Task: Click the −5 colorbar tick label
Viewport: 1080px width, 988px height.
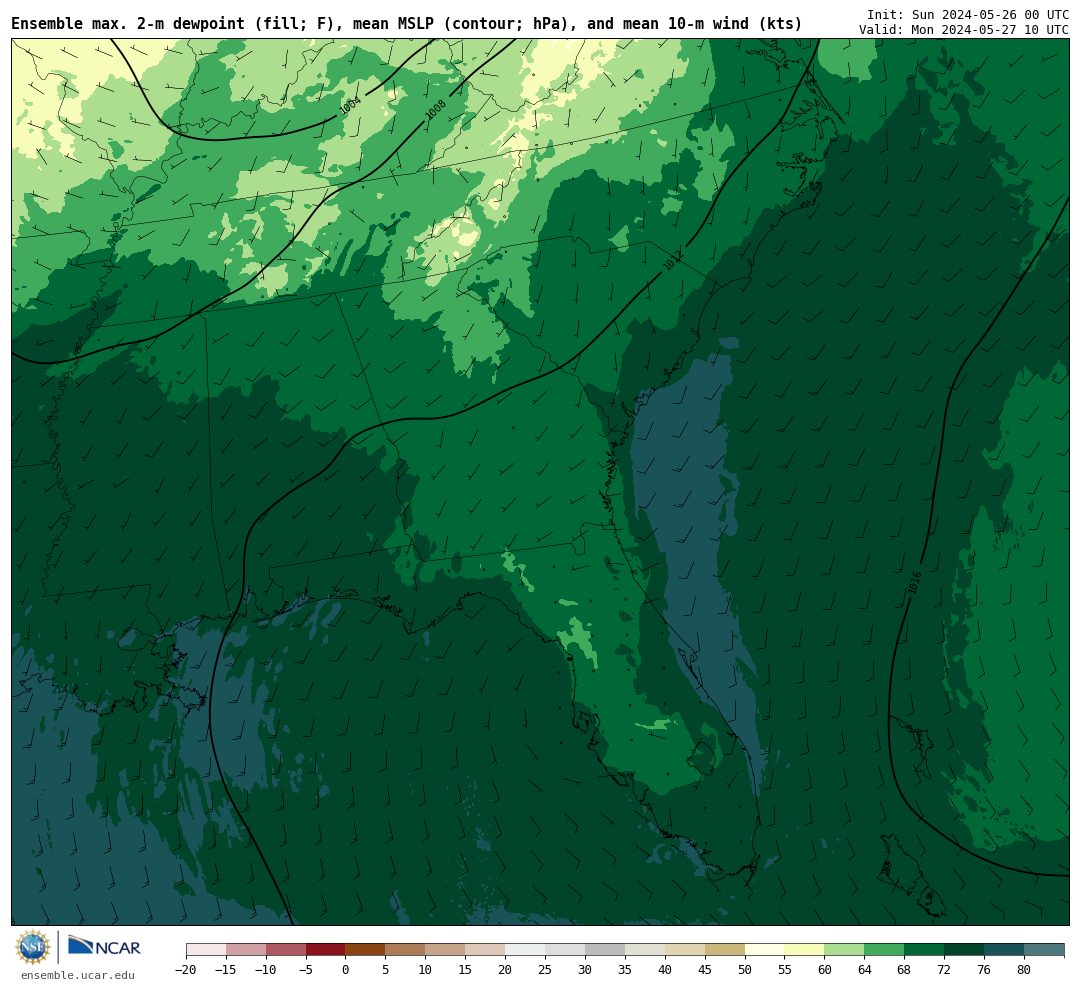Action: (306, 970)
